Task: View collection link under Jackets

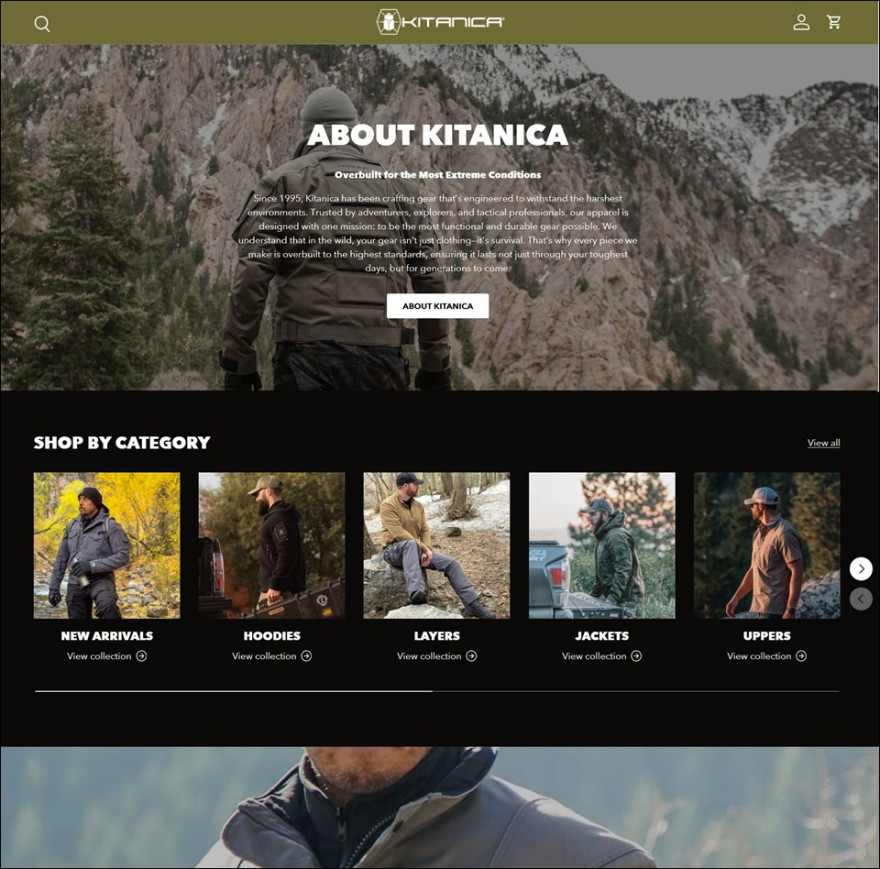Action: tap(602, 656)
